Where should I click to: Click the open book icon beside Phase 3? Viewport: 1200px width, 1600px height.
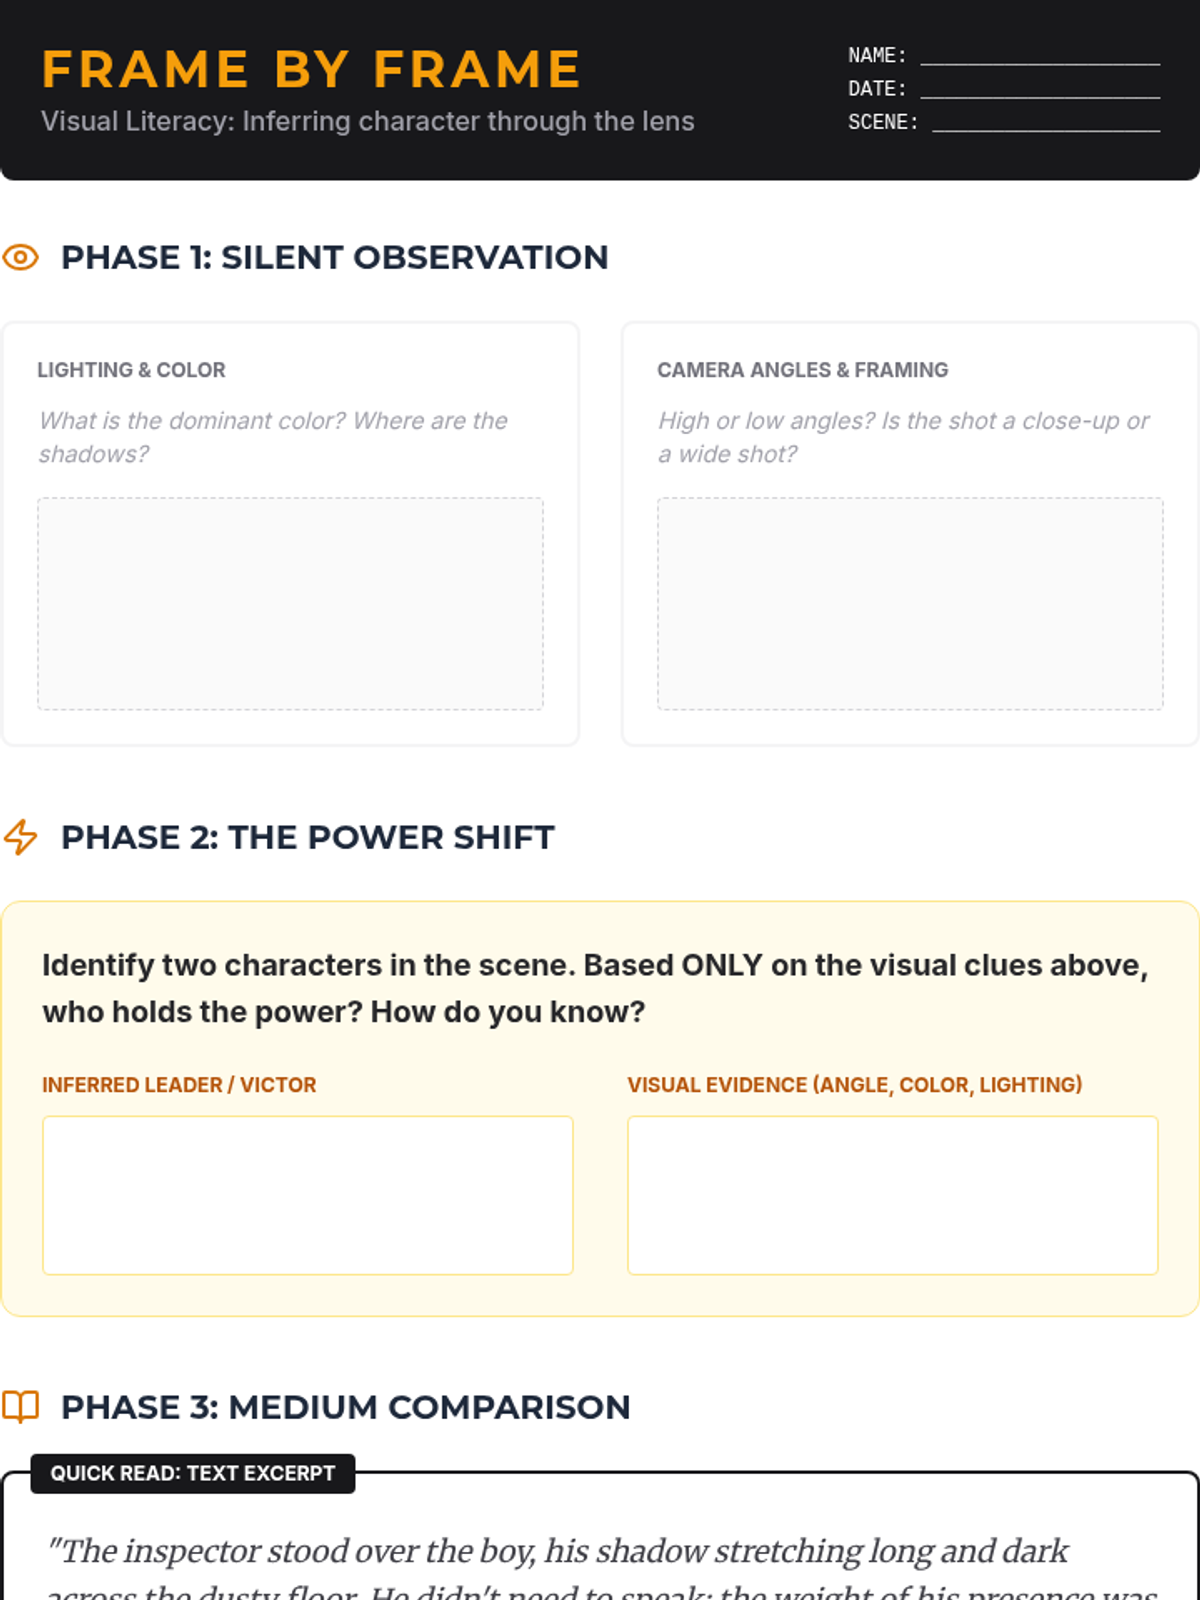coord(20,1407)
